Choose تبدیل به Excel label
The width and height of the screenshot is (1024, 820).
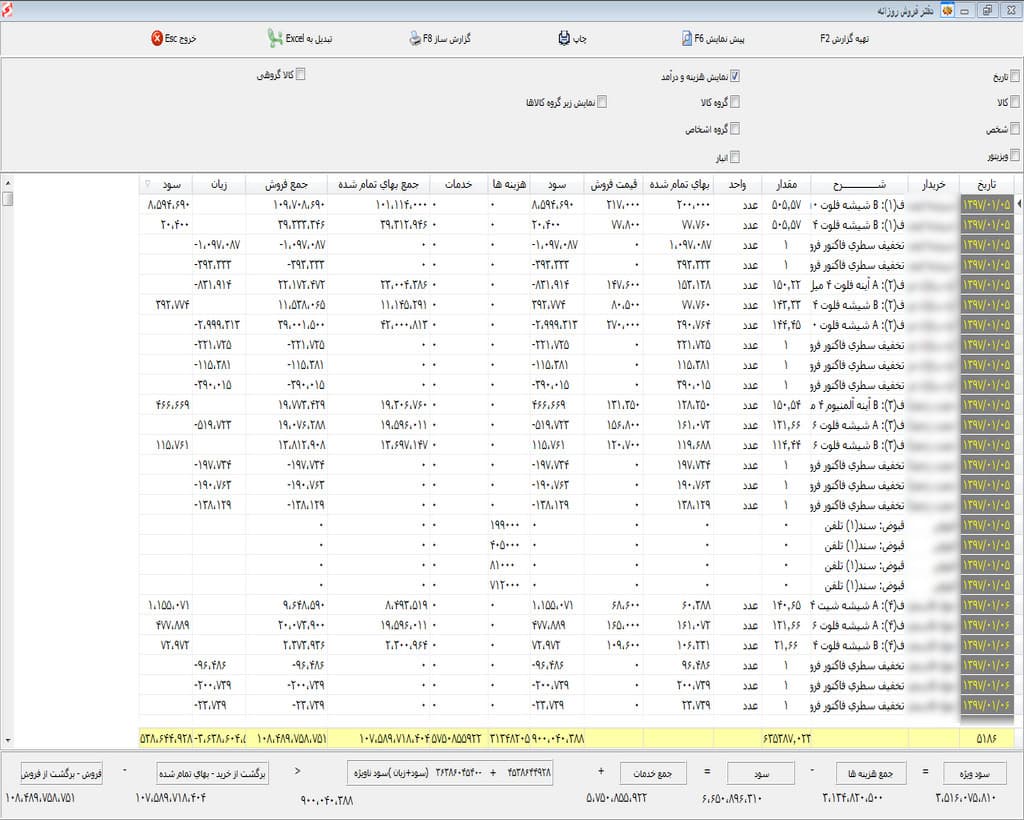pos(309,39)
